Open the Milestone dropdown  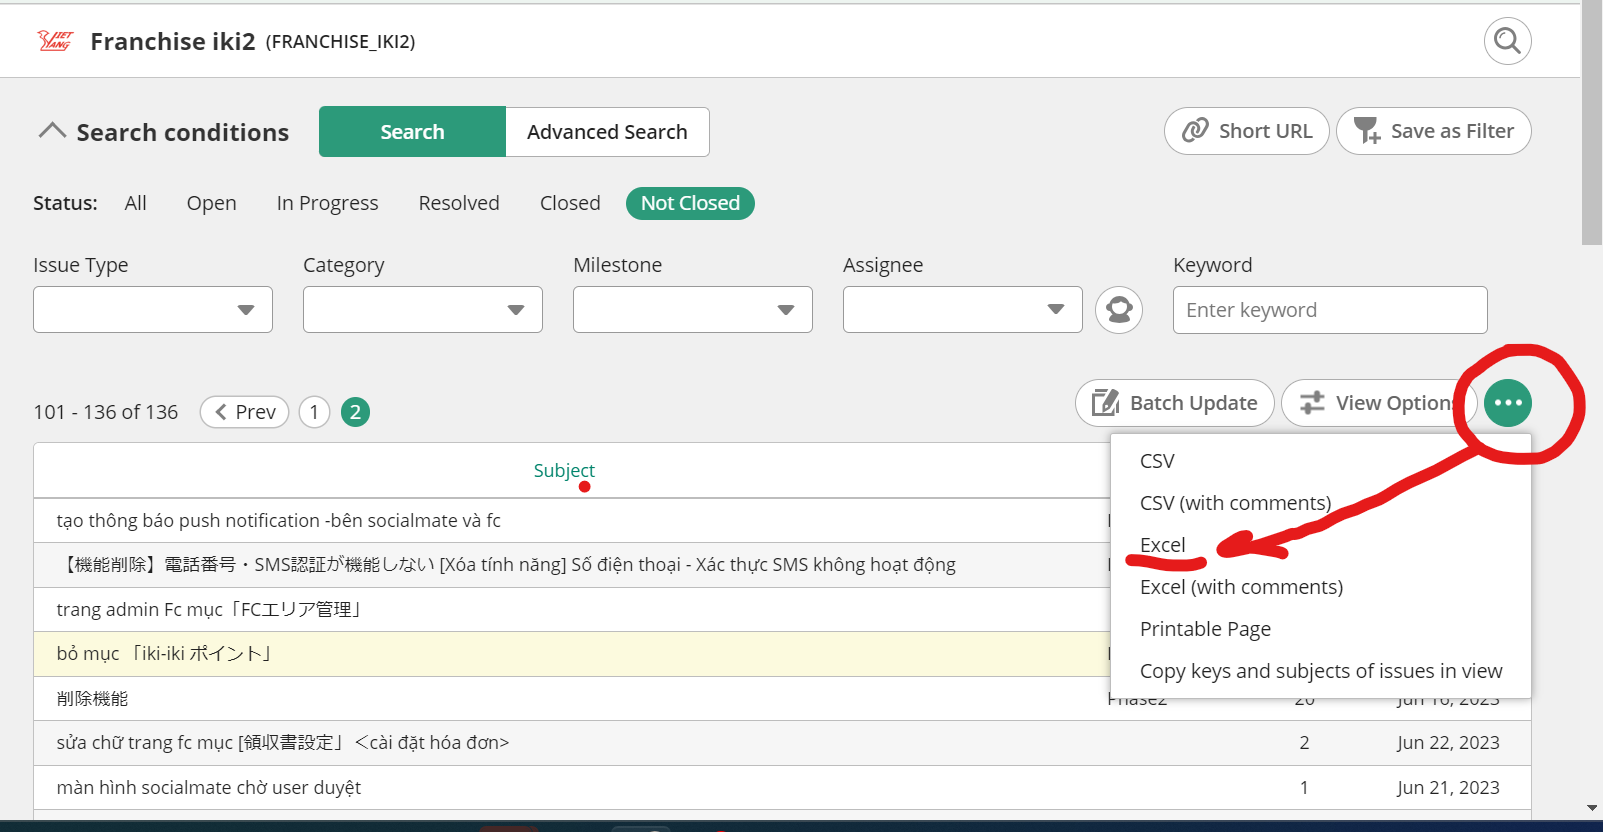coord(693,310)
